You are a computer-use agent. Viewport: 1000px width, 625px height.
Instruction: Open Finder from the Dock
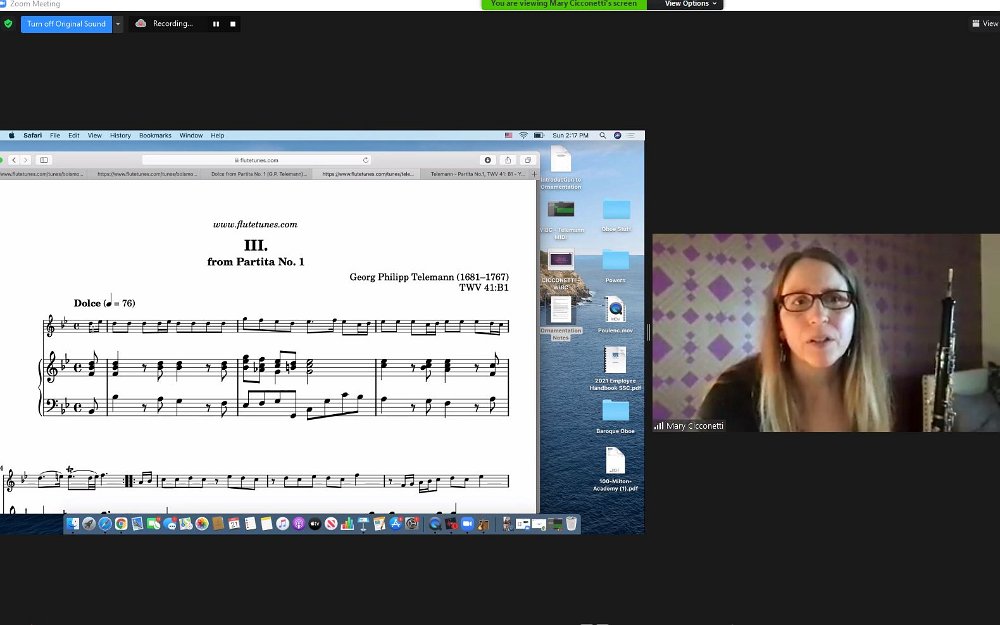pyautogui.click(x=73, y=524)
